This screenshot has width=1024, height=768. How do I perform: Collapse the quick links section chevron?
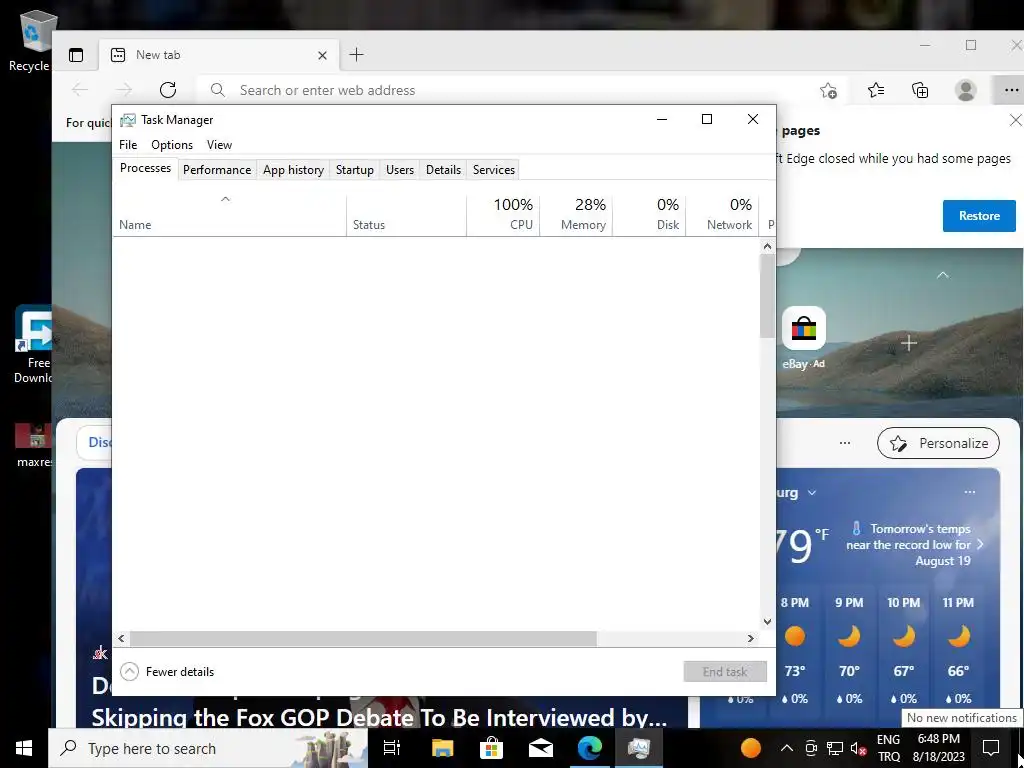(942, 275)
